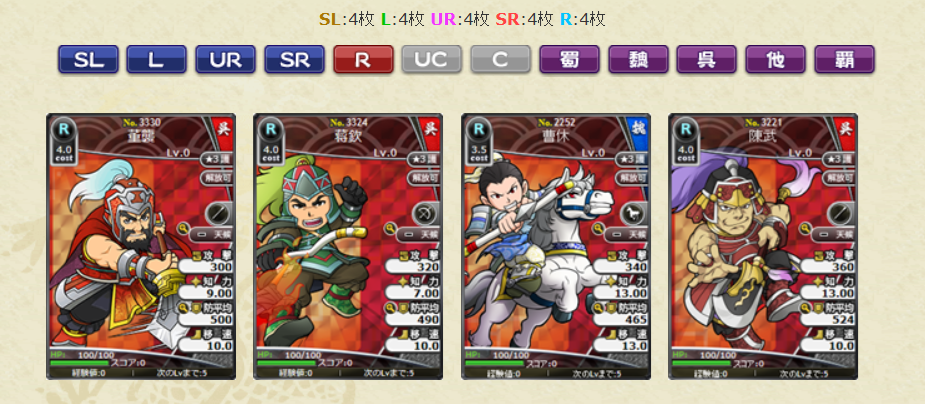Select the UR rarity filter button
This screenshot has width=925, height=404.
225,60
